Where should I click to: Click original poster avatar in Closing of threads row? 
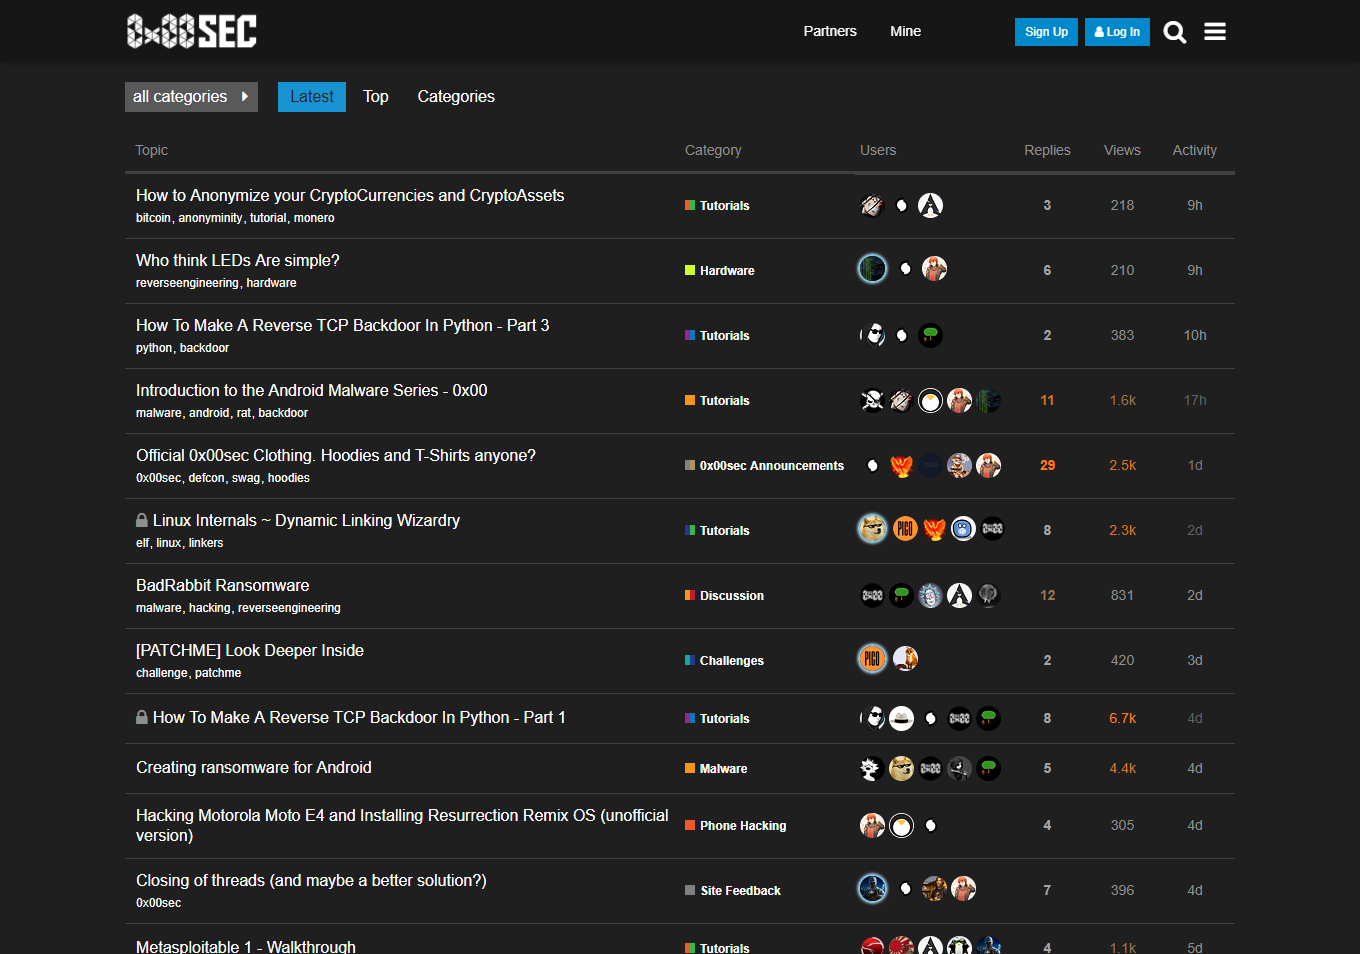[x=872, y=888]
